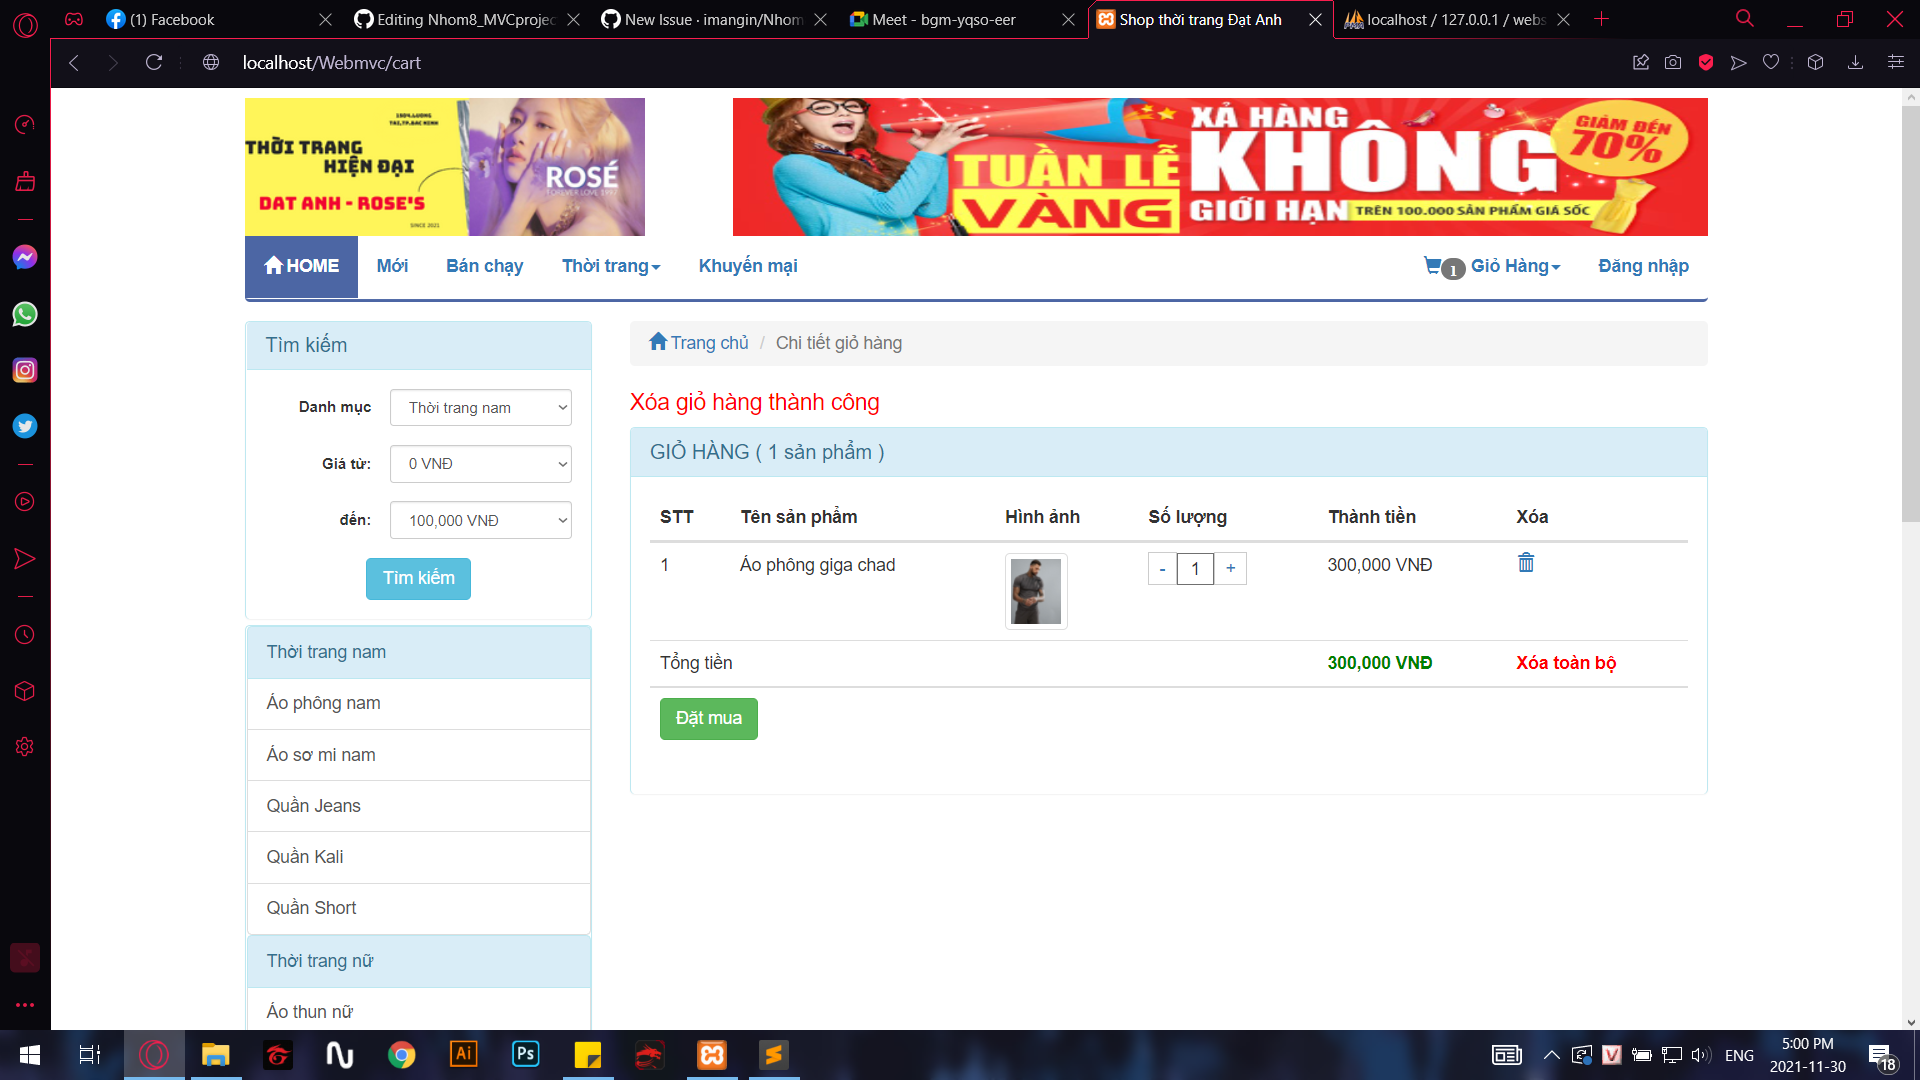Open sidebar settings gear icon
This screenshot has width=1920, height=1080.
25,747
